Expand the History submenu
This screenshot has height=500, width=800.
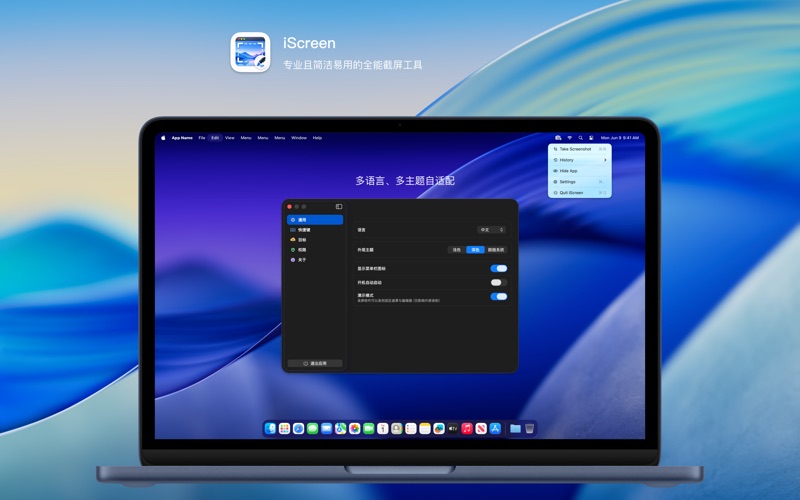tap(580, 160)
